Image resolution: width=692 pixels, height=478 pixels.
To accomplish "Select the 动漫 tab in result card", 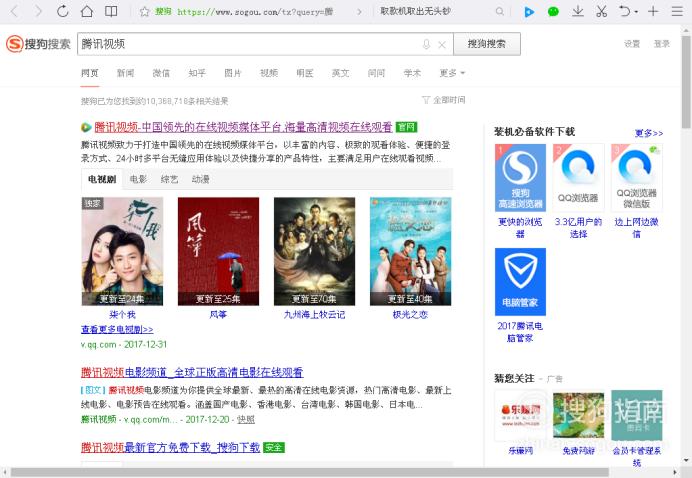I will coord(200,179).
